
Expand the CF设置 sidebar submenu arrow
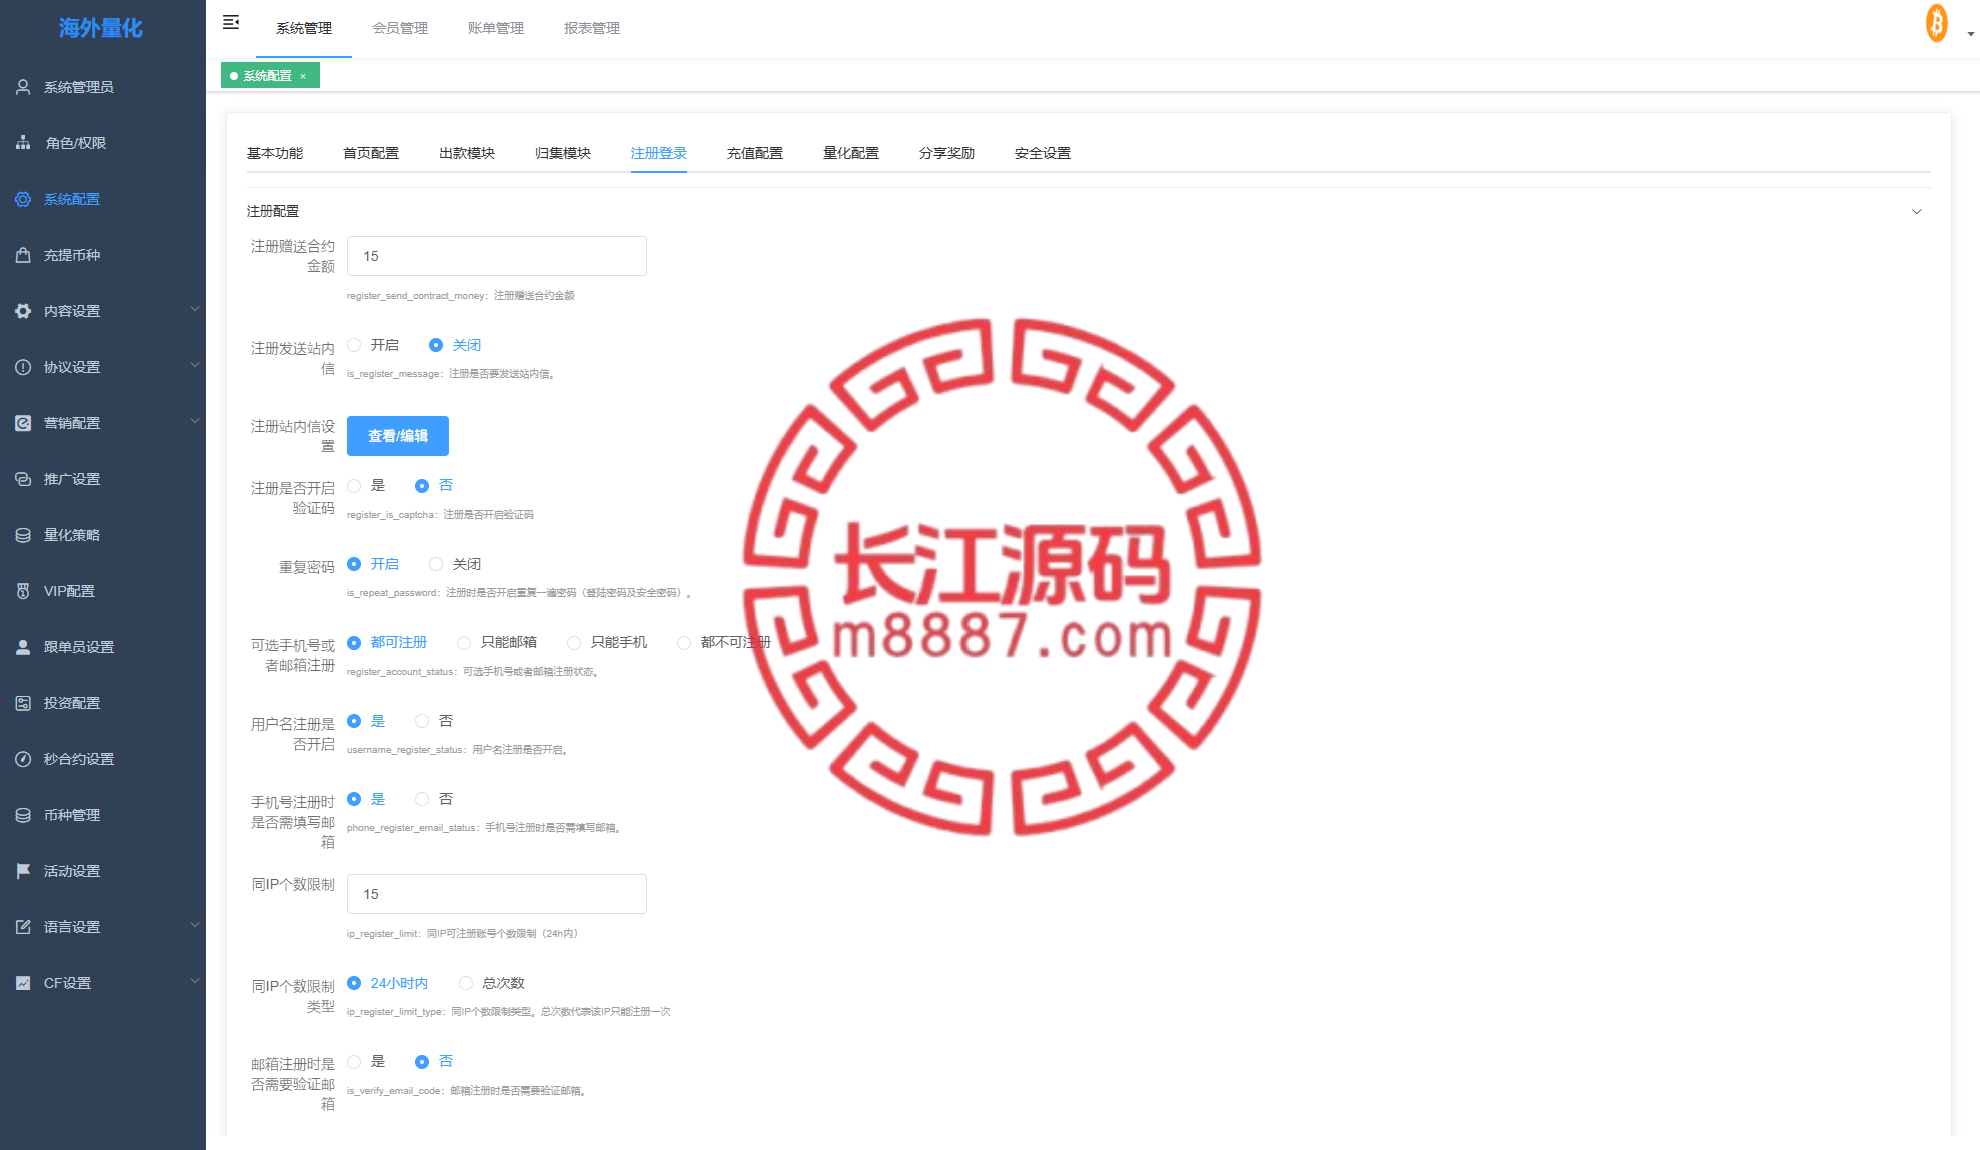click(x=195, y=981)
